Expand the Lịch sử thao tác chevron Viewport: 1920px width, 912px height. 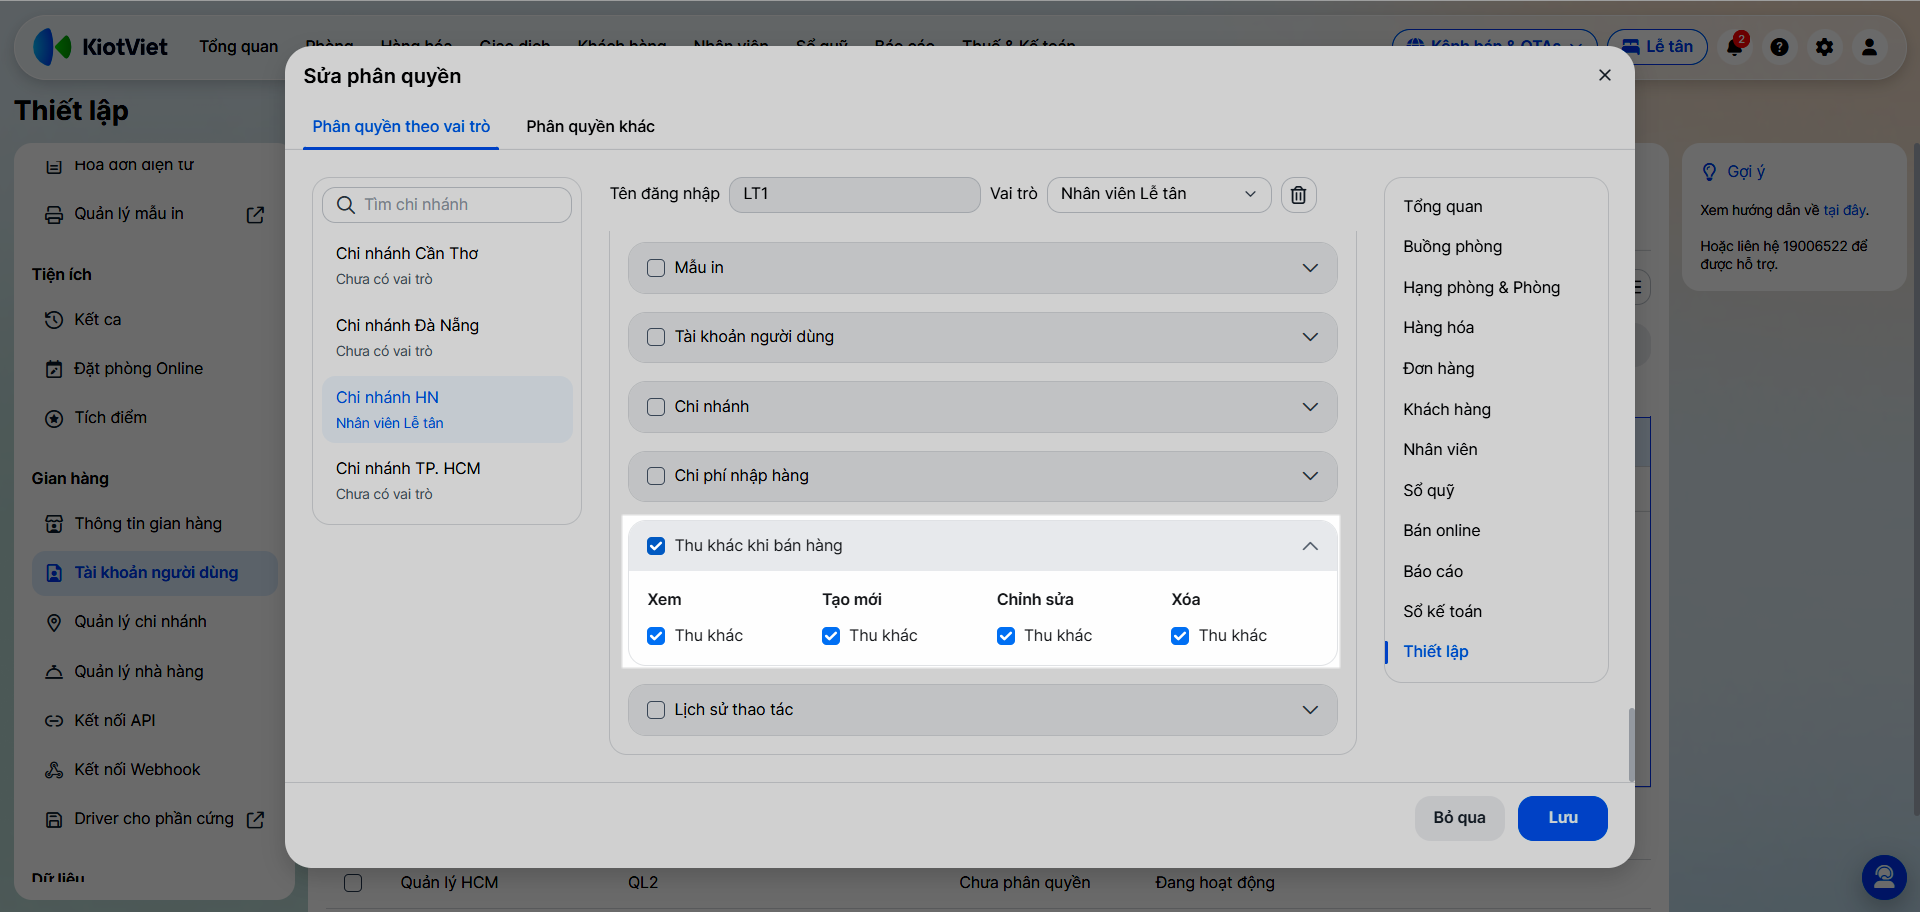point(1310,710)
